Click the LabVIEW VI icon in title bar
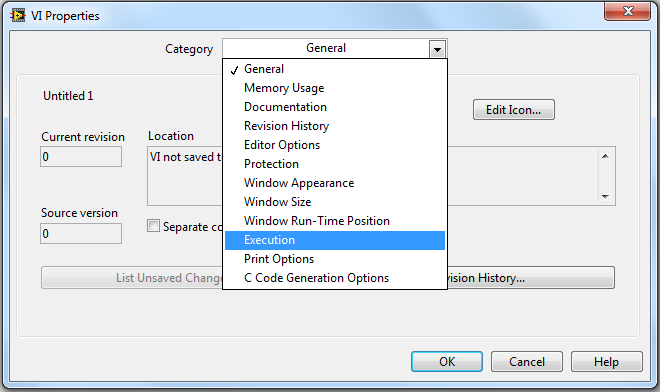Image resolution: width=660 pixels, height=392 pixels. (18, 16)
